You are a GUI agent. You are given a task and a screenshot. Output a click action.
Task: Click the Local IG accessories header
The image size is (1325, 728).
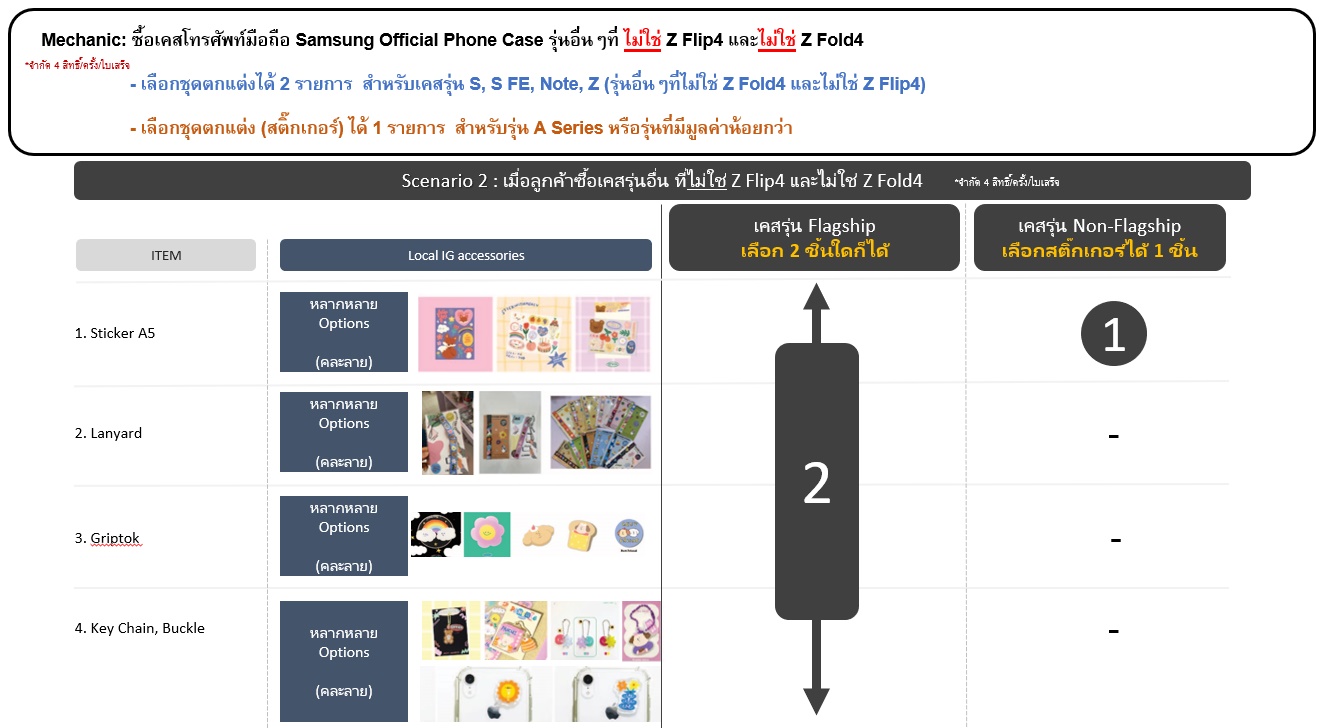click(466, 255)
